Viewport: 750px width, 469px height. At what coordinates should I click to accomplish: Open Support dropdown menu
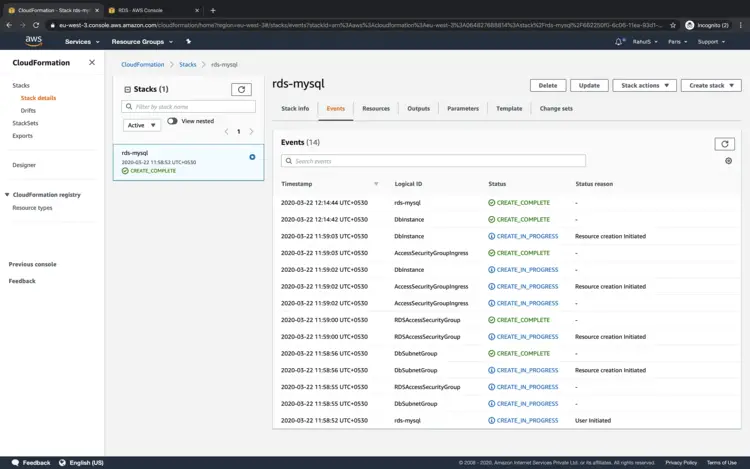click(x=711, y=42)
